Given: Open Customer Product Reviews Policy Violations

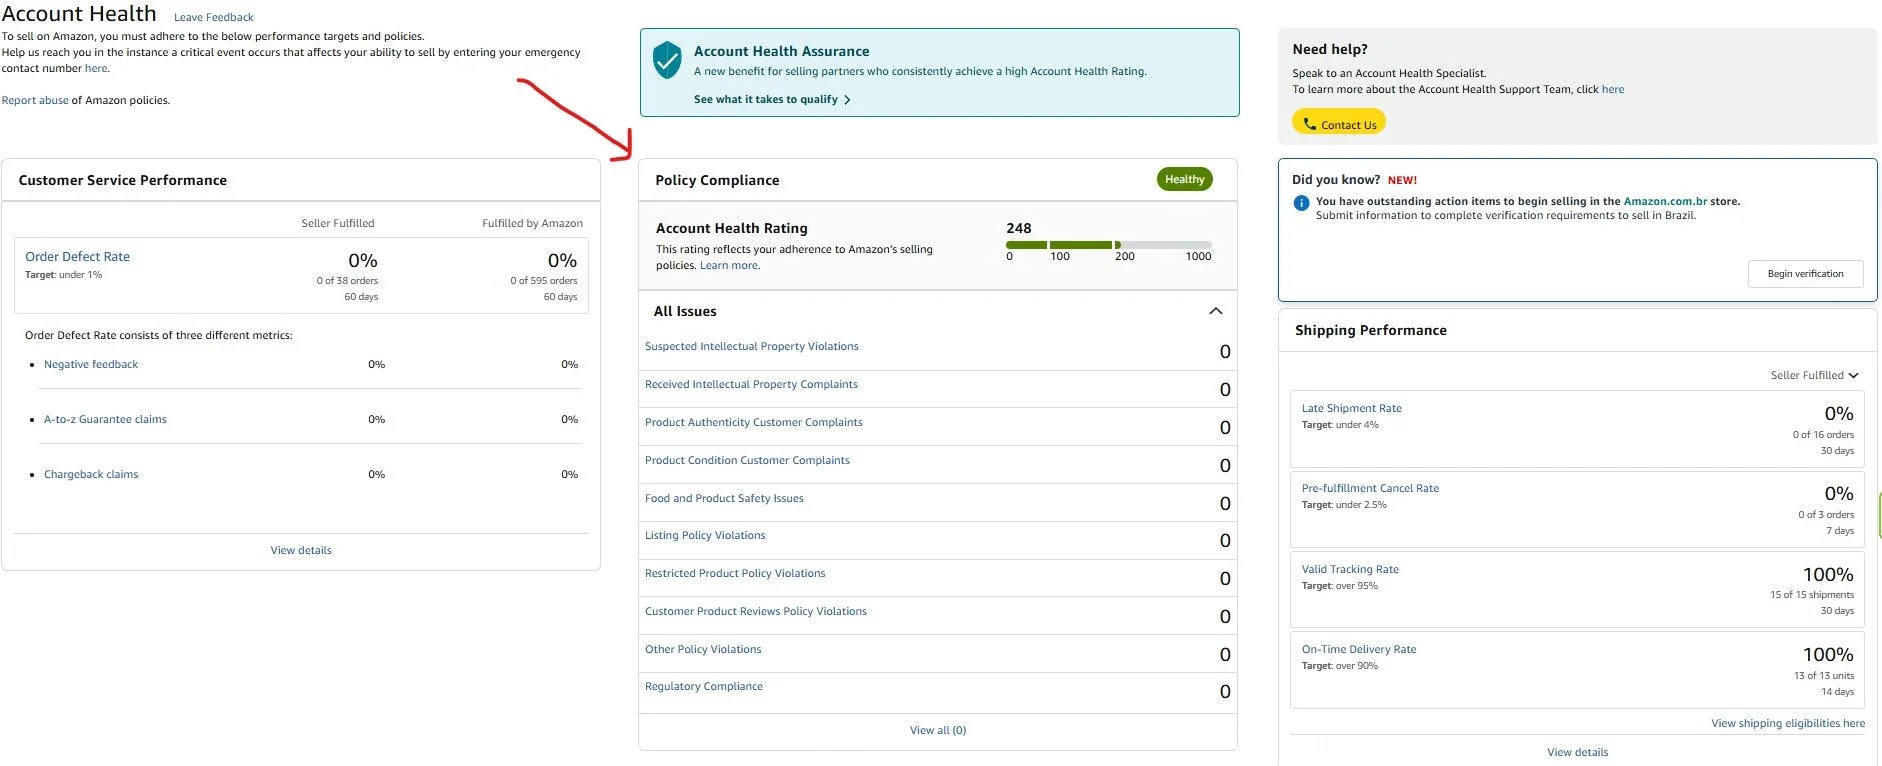Looking at the screenshot, I should (756, 611).
